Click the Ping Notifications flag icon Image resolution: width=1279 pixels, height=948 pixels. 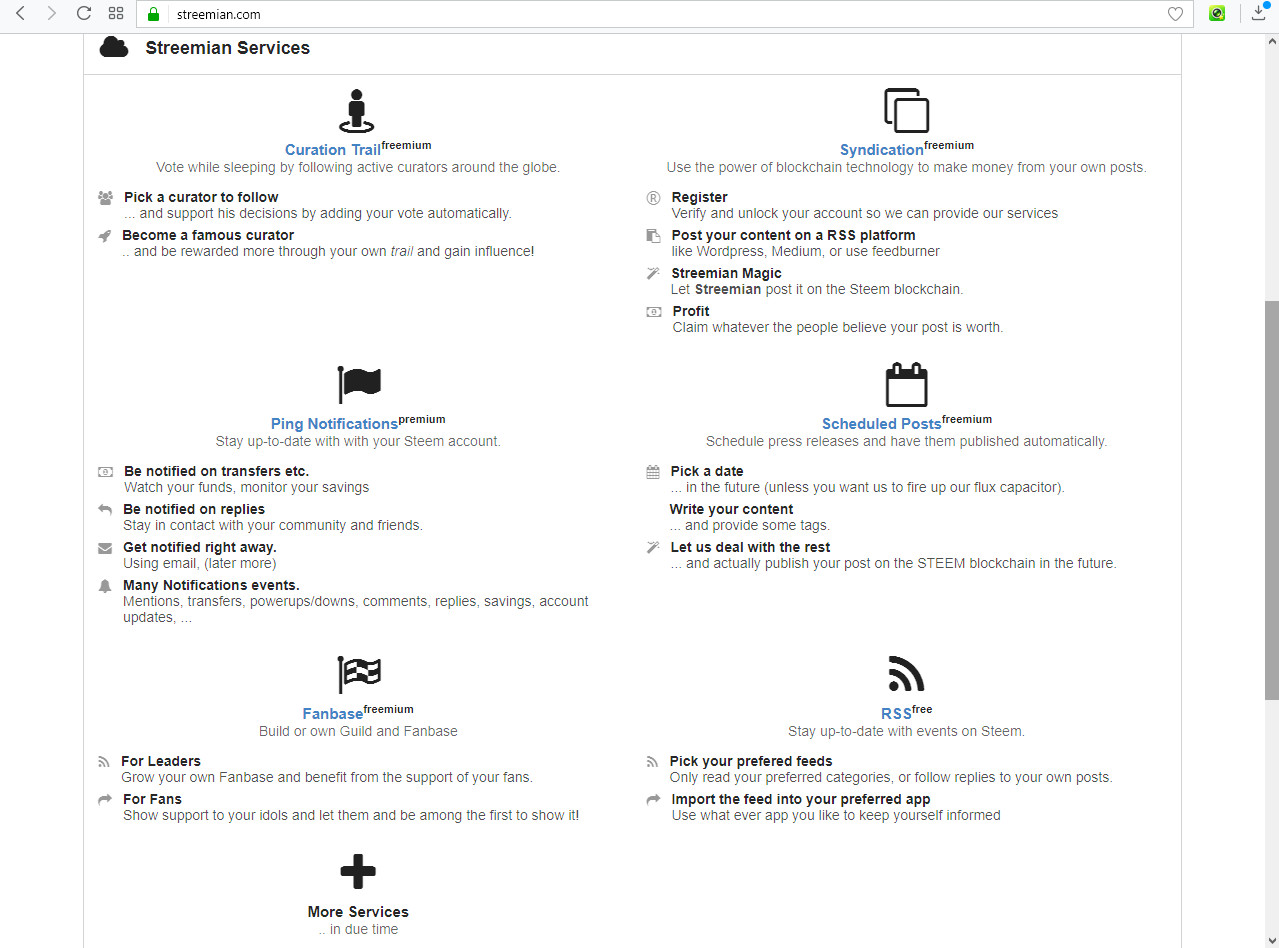point(359,385)
